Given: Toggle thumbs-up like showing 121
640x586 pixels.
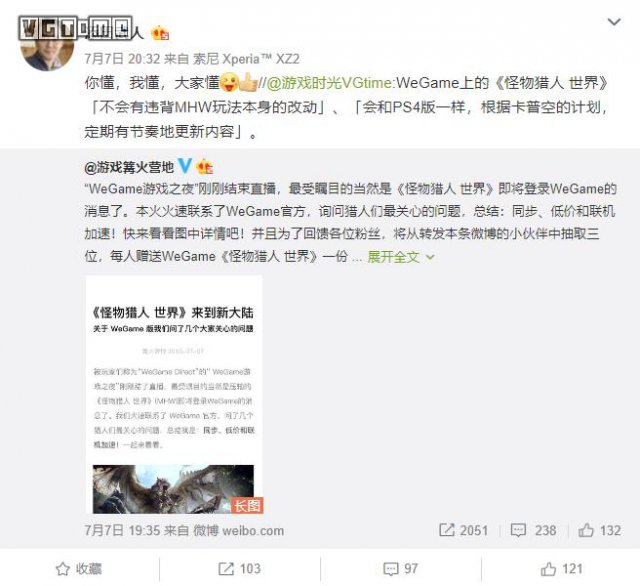Looking at the screenshot, I should [x=562, y=568].
